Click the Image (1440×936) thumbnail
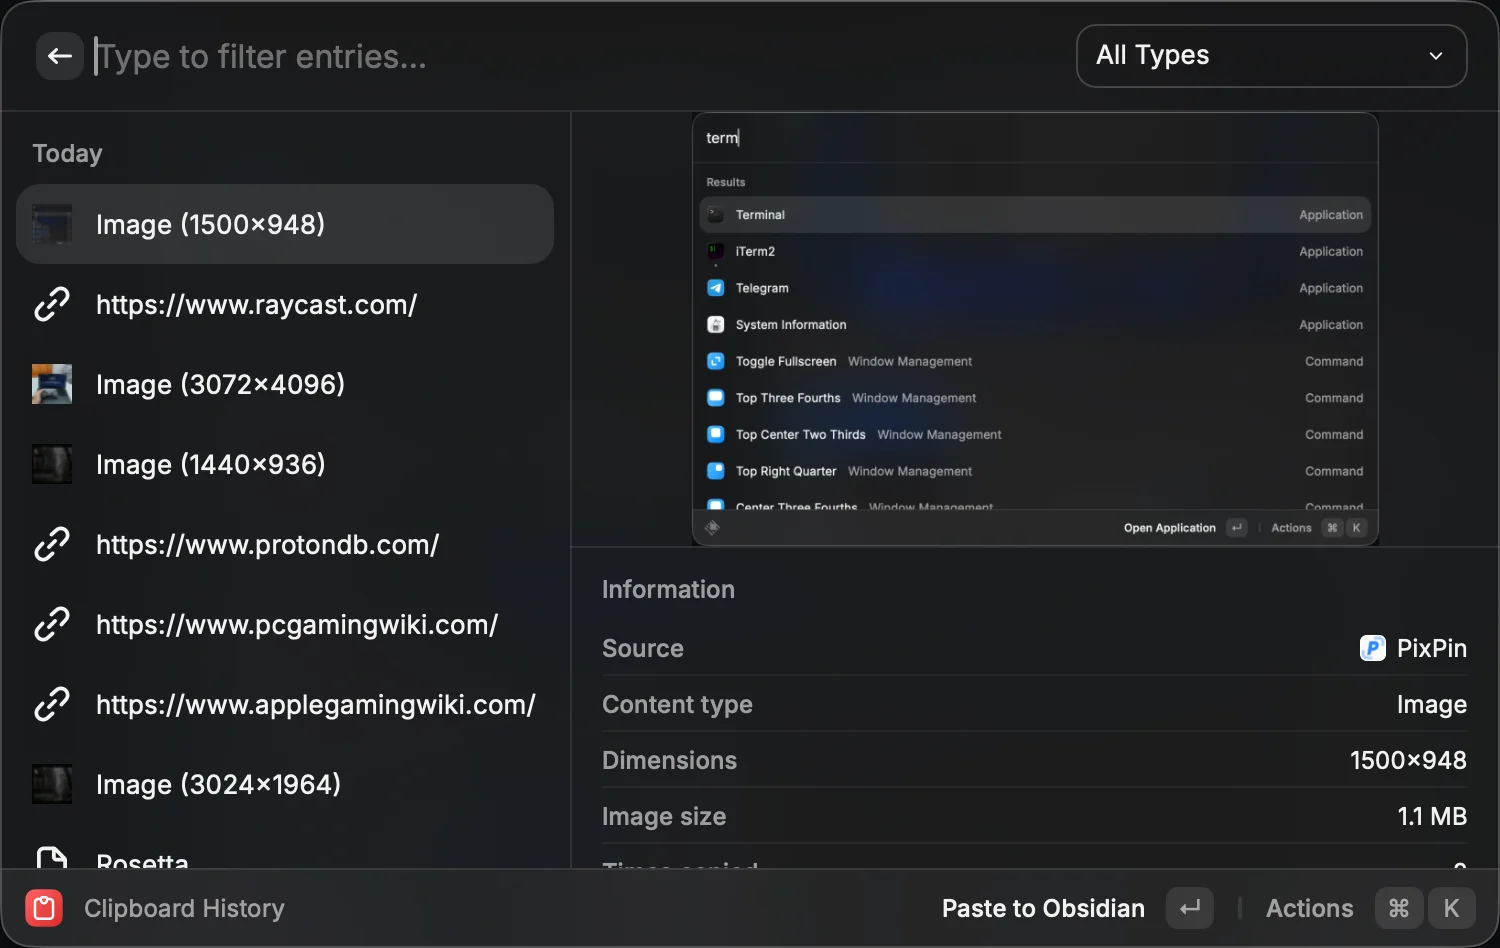This screenshot has height=948, width=1500. point(52,464)
